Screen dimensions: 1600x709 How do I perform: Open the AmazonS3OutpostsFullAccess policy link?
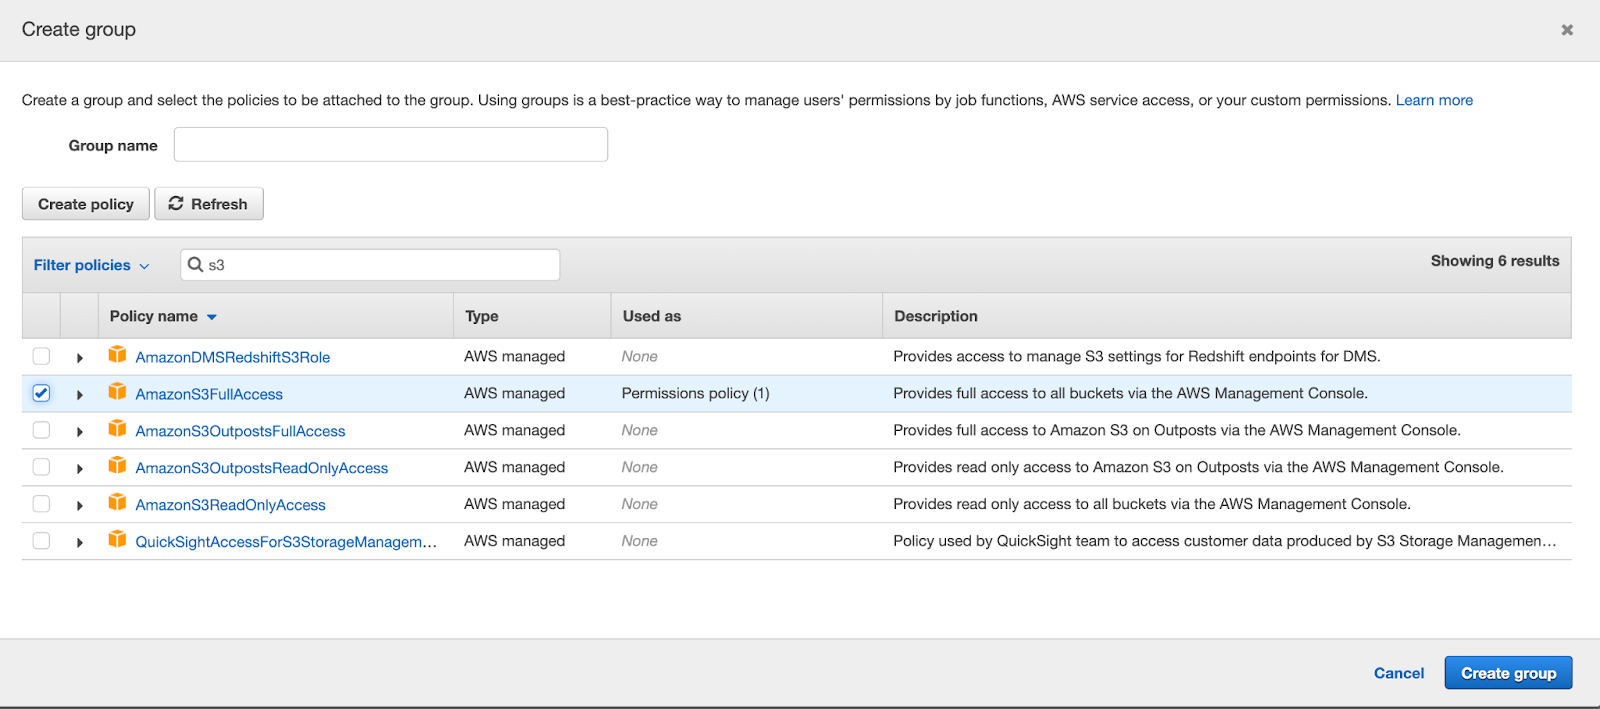point(240,431)
